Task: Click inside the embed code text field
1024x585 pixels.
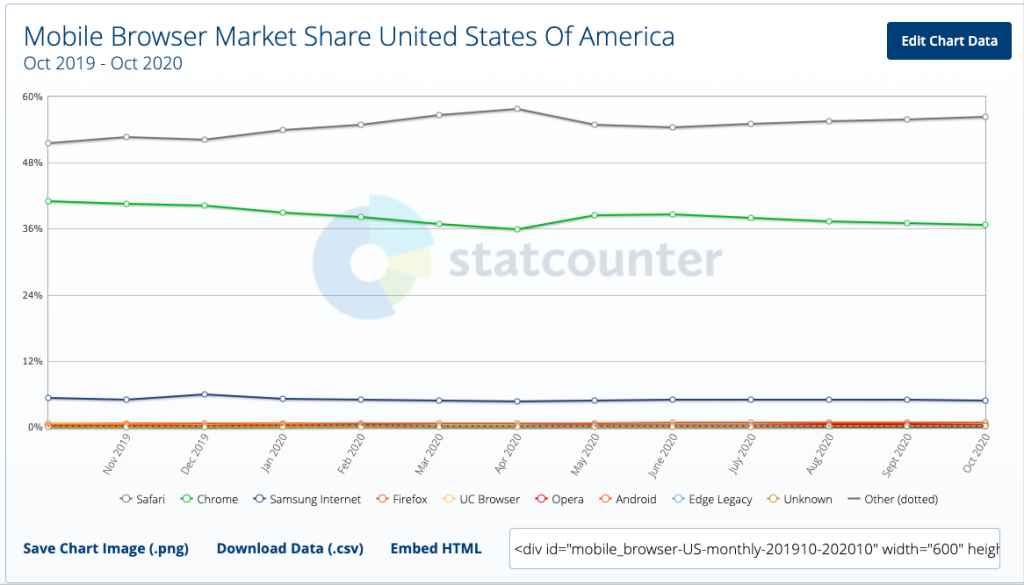Action: pos(754,548)
